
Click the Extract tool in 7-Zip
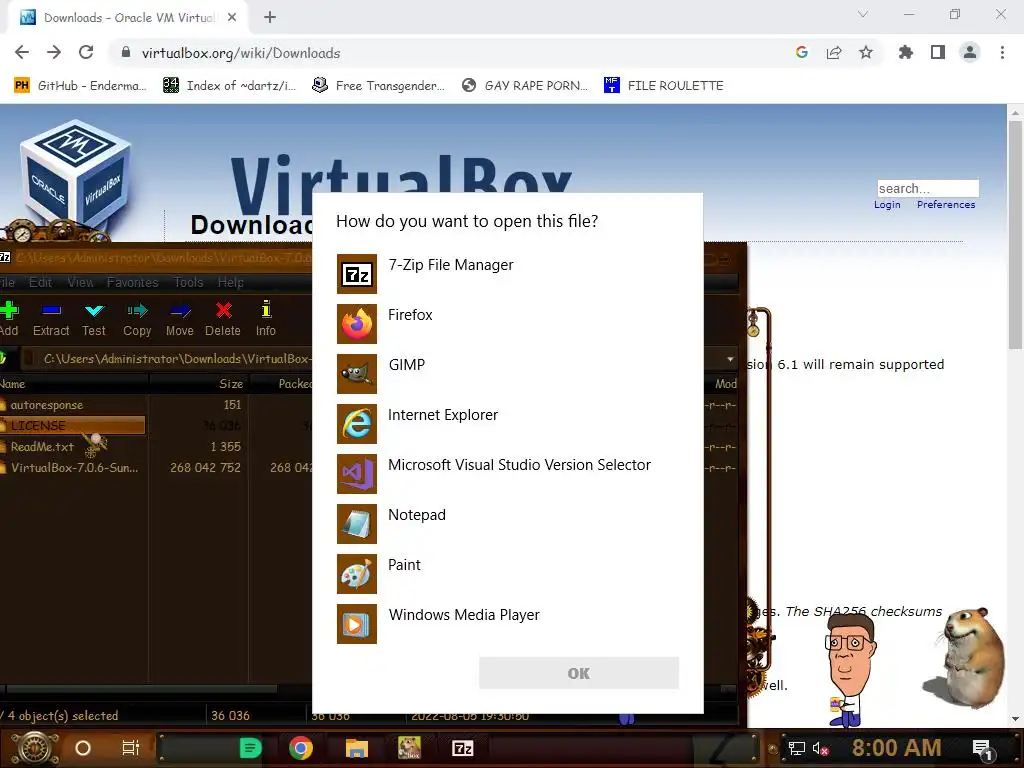(x=51, y=319)
